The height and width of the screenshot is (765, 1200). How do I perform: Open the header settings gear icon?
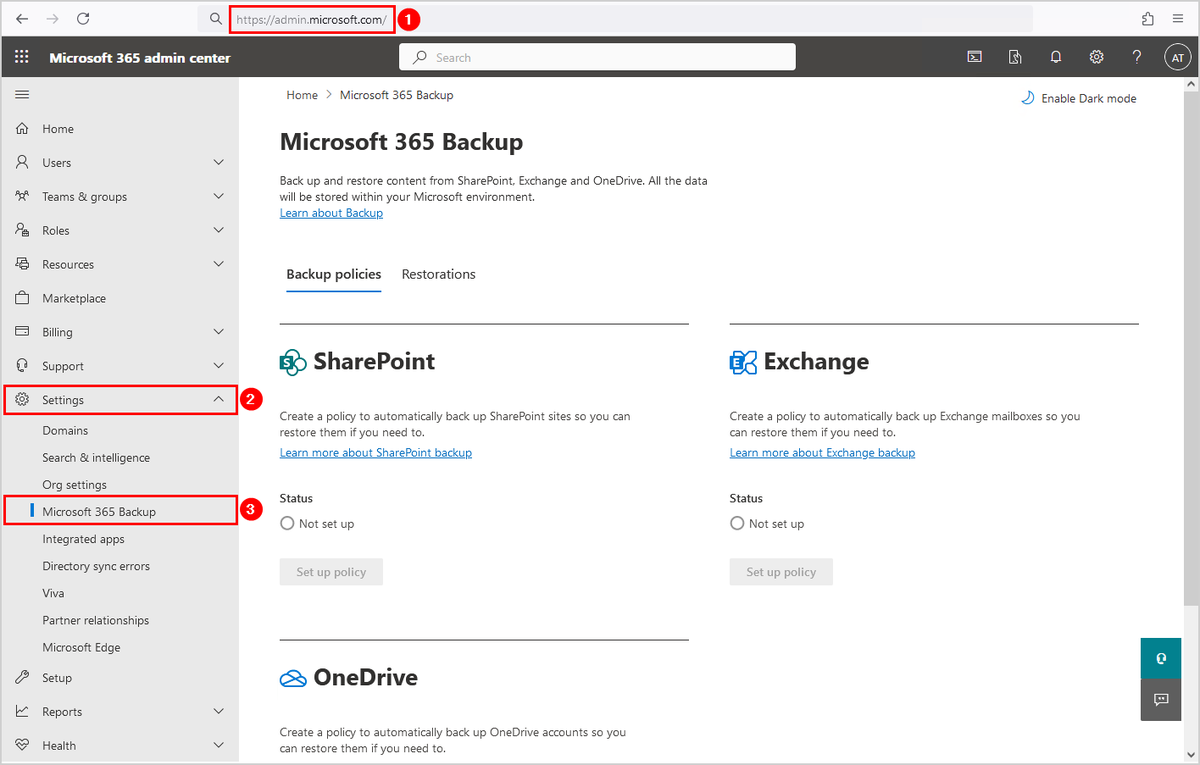pyautogui.click(x=1097, y=57)
